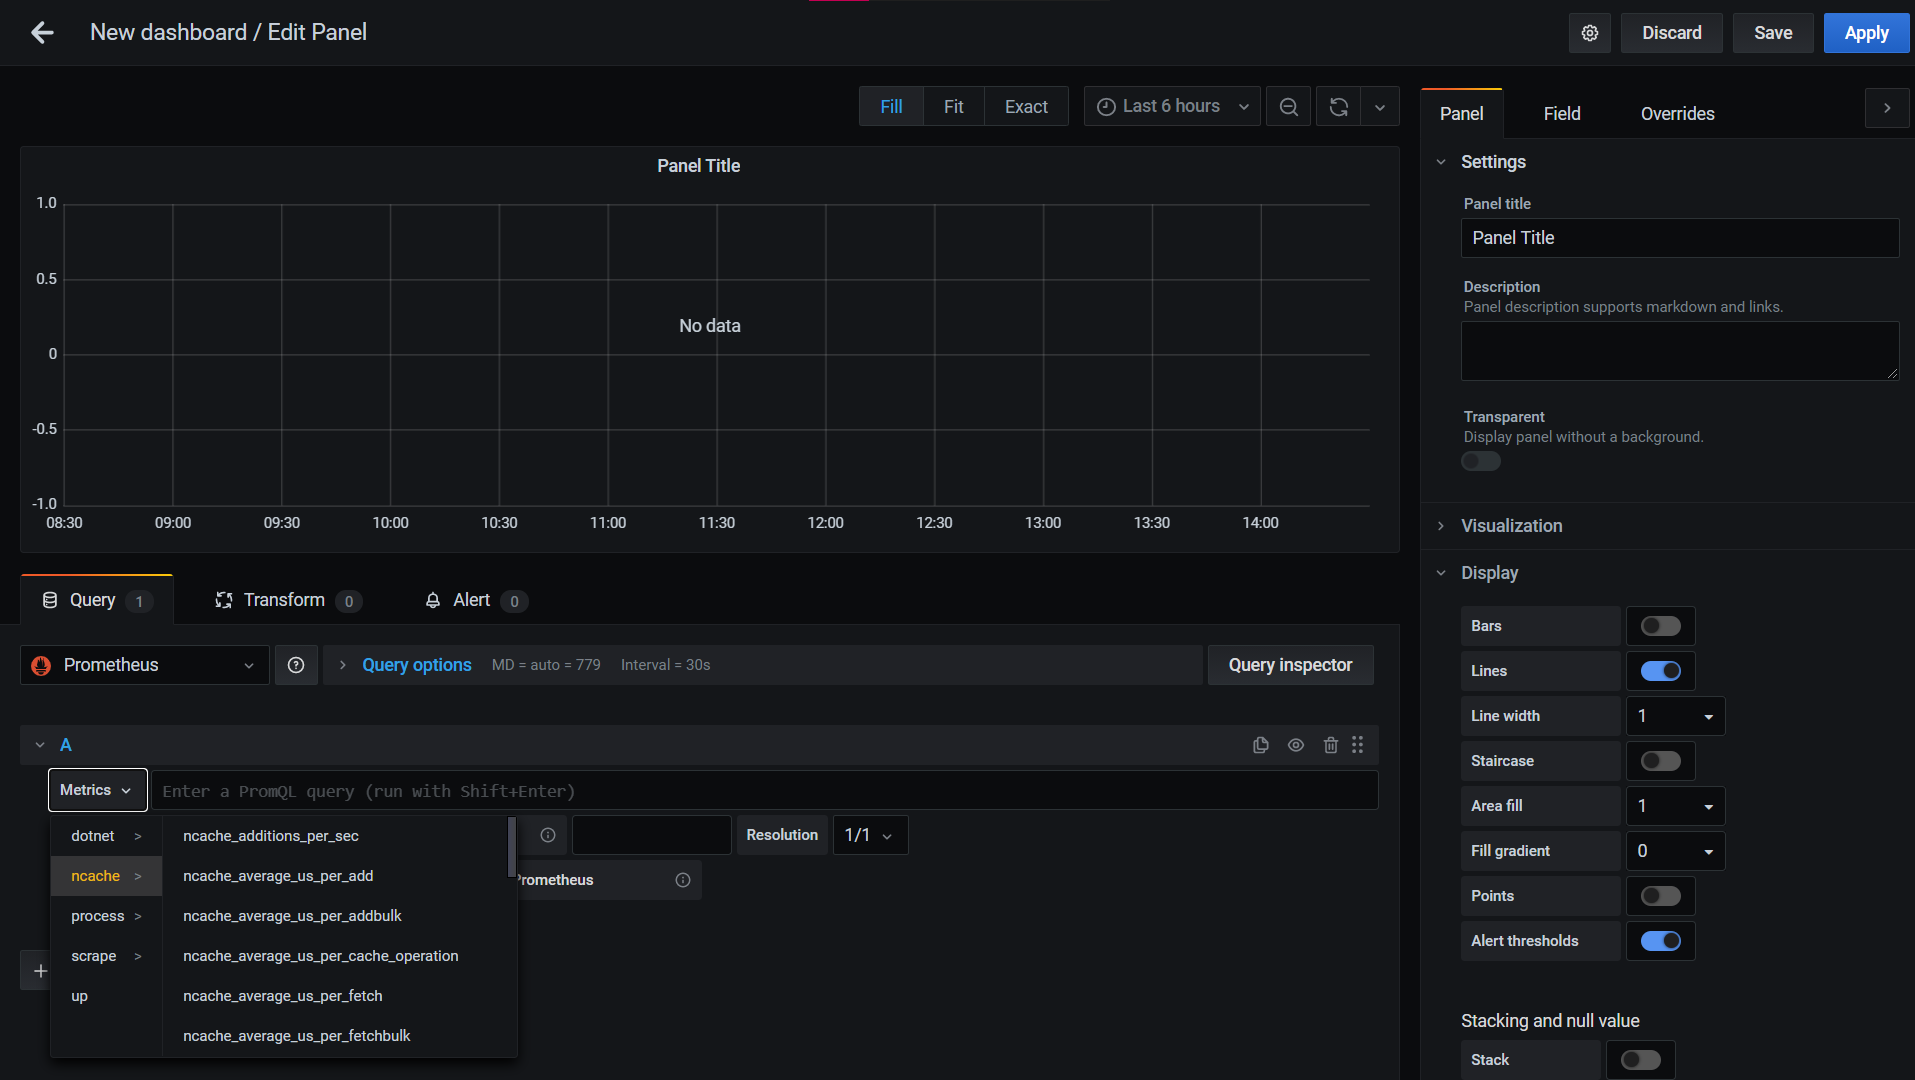1915x1080 pixels.
Task: Click the Discard button
Action: (1671, 33)
